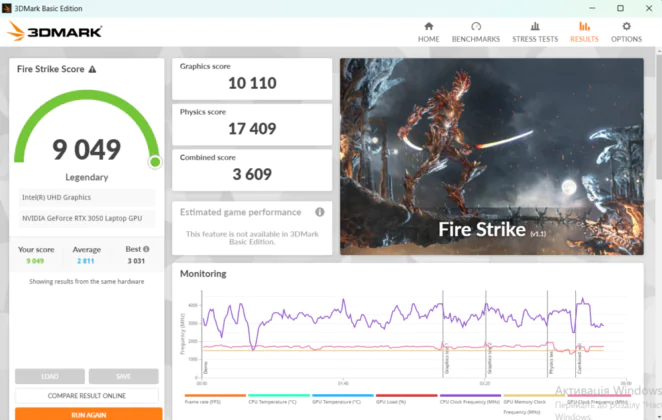Toggle GPU Memory Clock Frequency legend
This screenshot has width=662, height=420.
pyautogui.click(x=534, y=404)
